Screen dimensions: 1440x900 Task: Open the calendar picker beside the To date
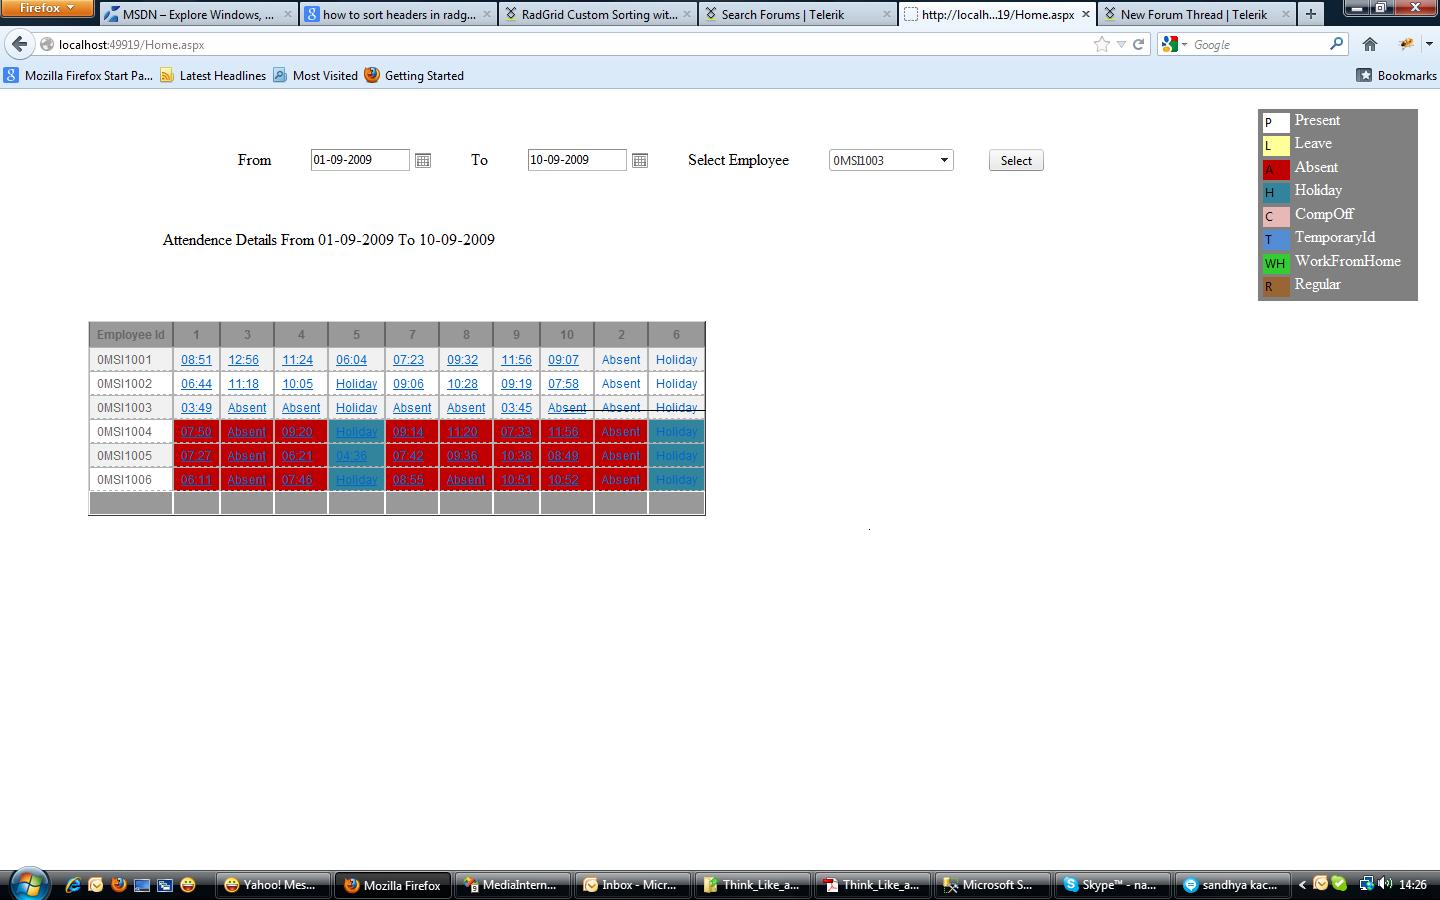pyautogui.click(x=640, y=160)
